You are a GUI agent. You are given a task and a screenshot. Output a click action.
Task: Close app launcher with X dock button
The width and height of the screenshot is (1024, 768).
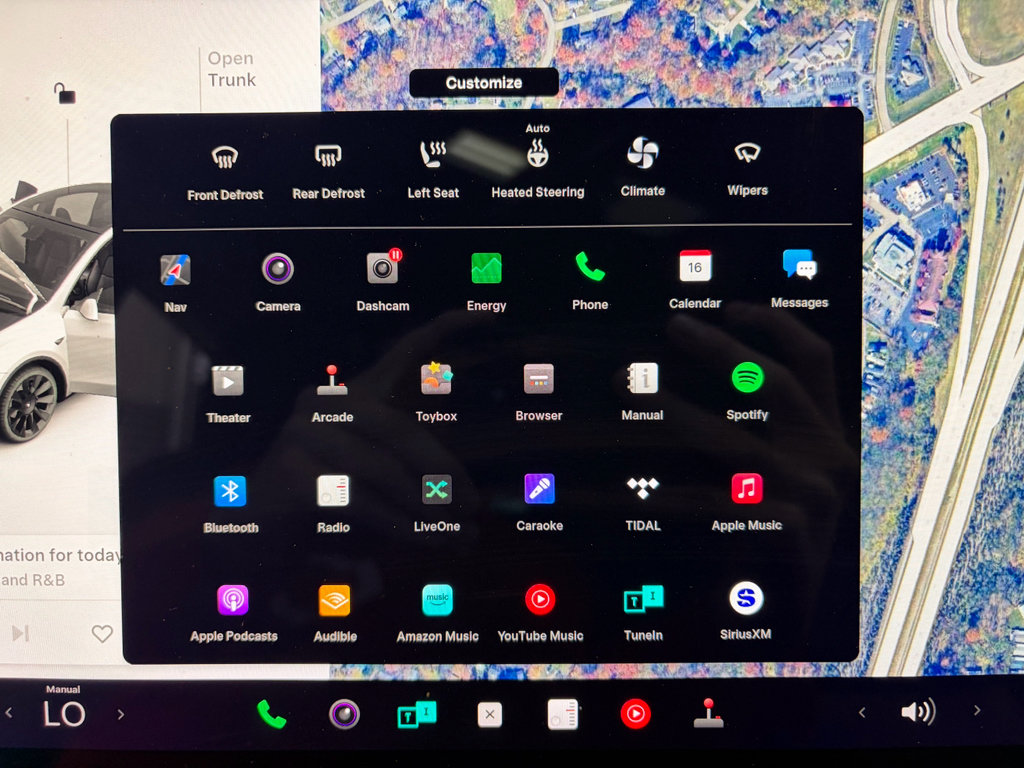click(490, 714)
